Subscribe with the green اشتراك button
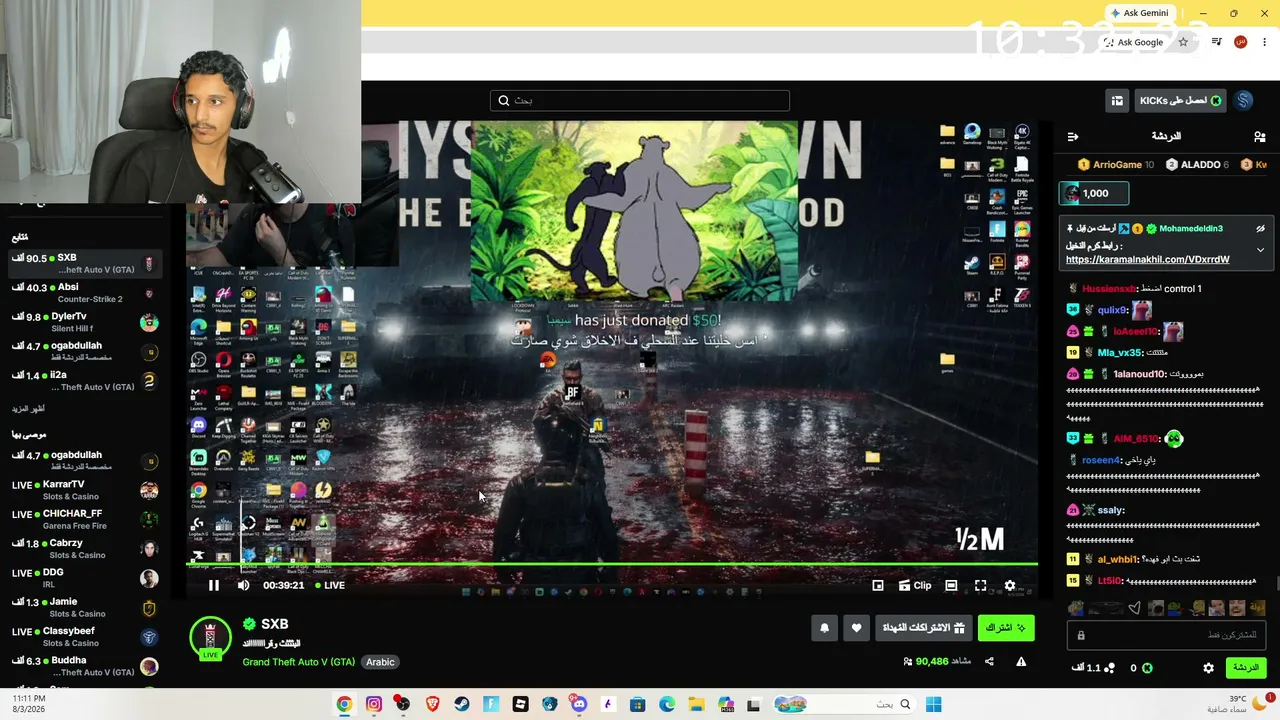This screenshot has height=720, width=1280. [1006, 628]
